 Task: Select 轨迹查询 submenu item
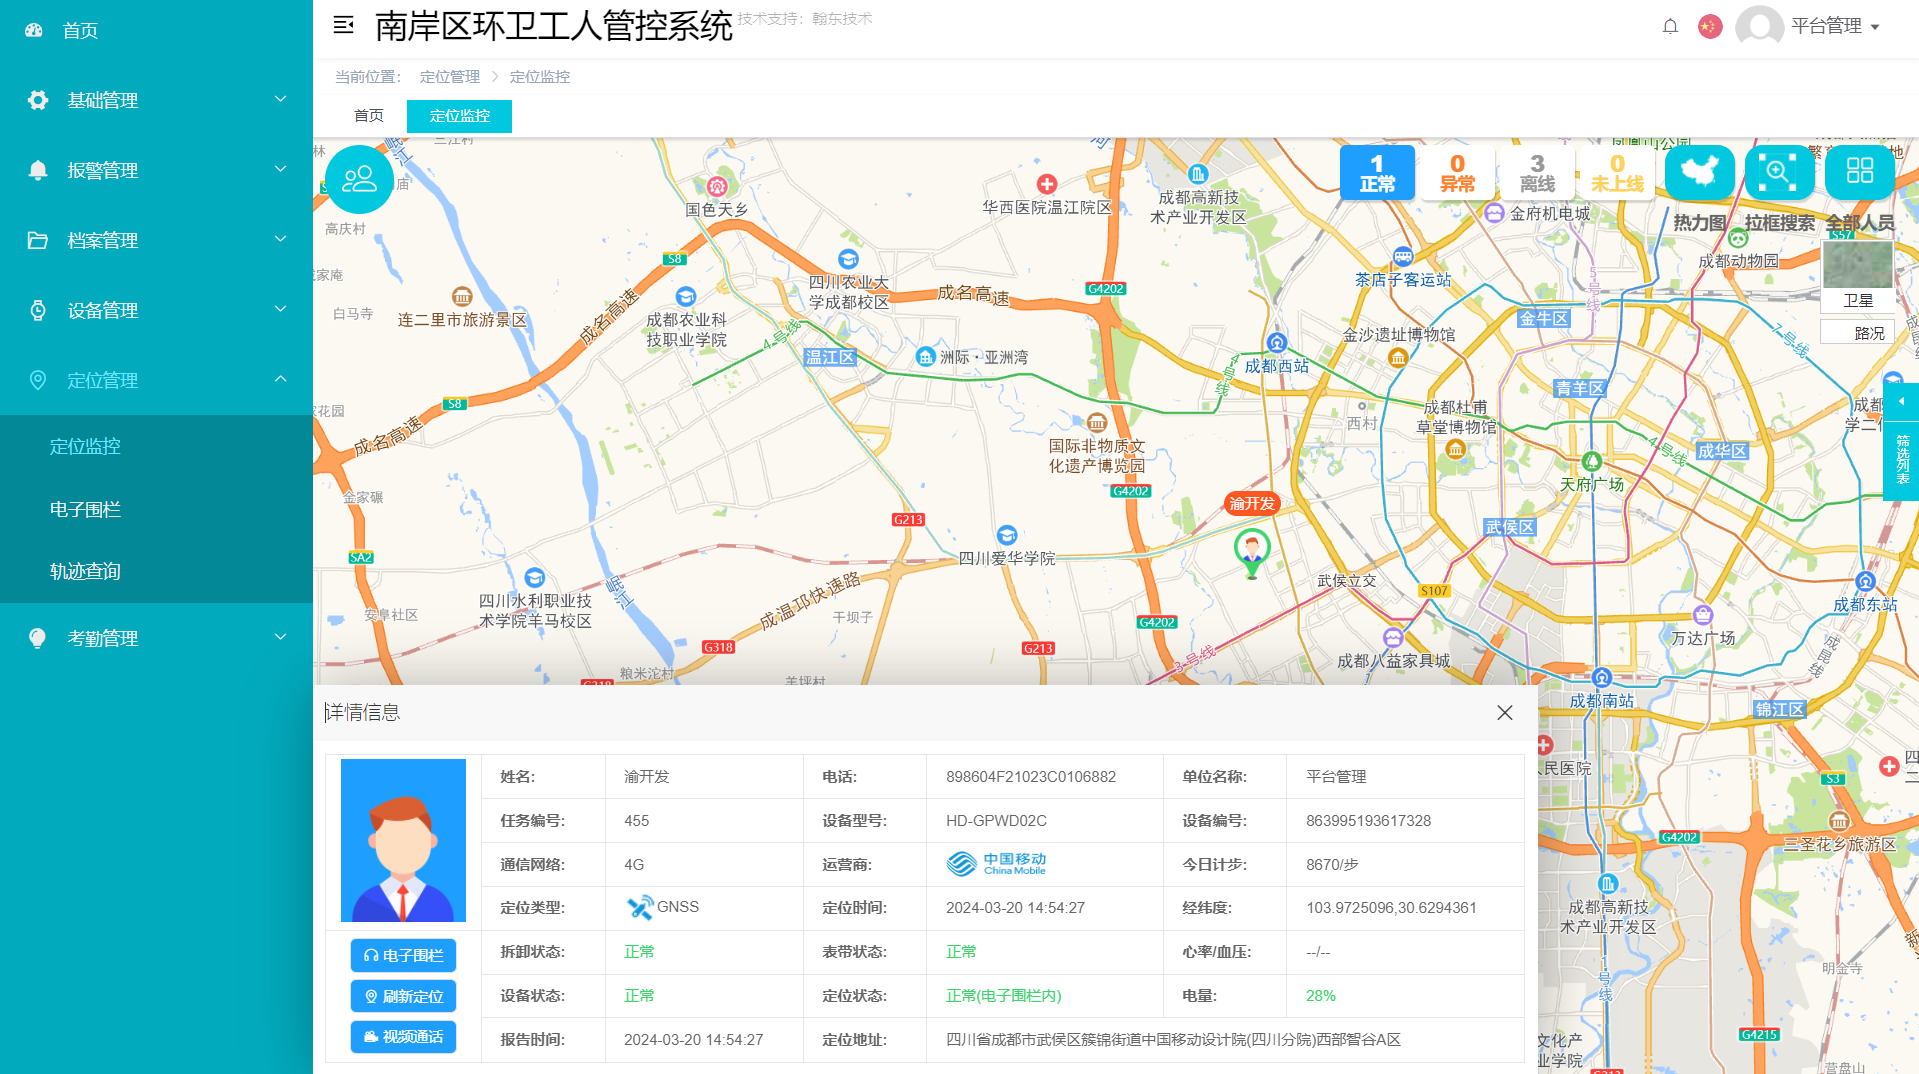[85, 571]
